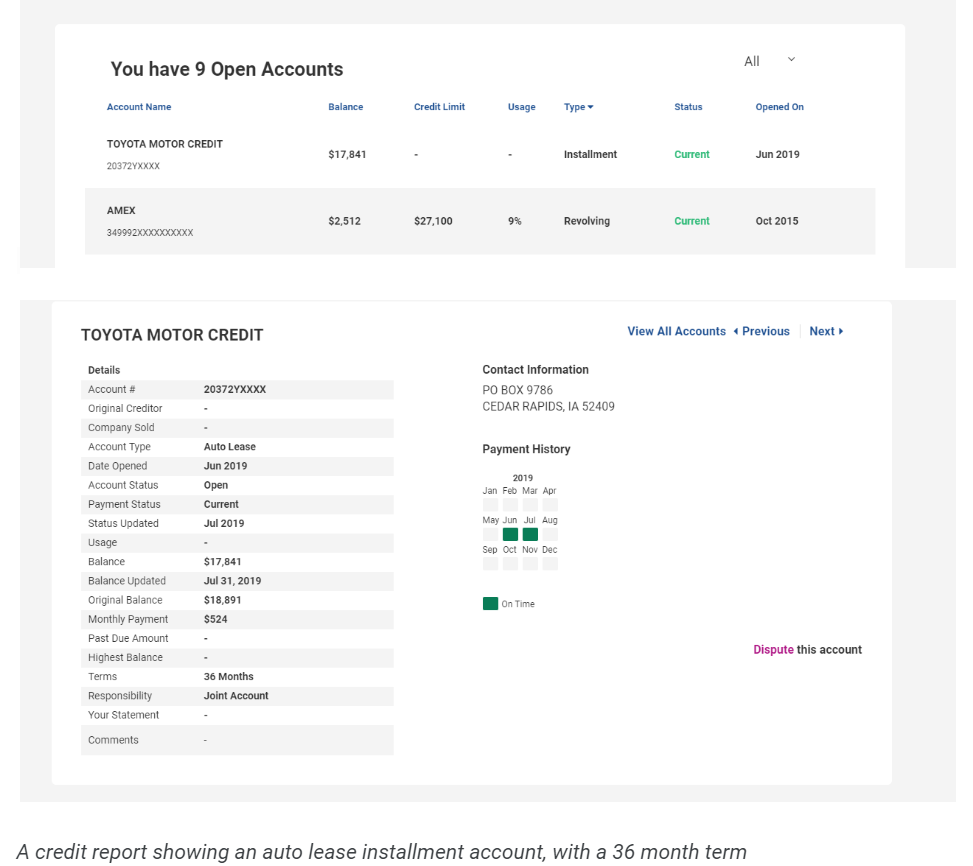
Task: Sort accounts by Balance column
Action: [x=346, y=107]
